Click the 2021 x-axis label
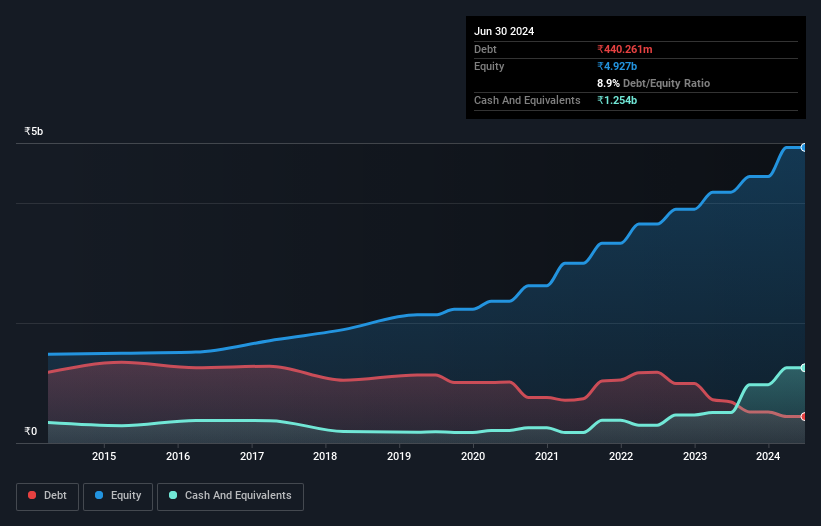Image resolution: width=821 pixels, height=526 pixels. 547,456
